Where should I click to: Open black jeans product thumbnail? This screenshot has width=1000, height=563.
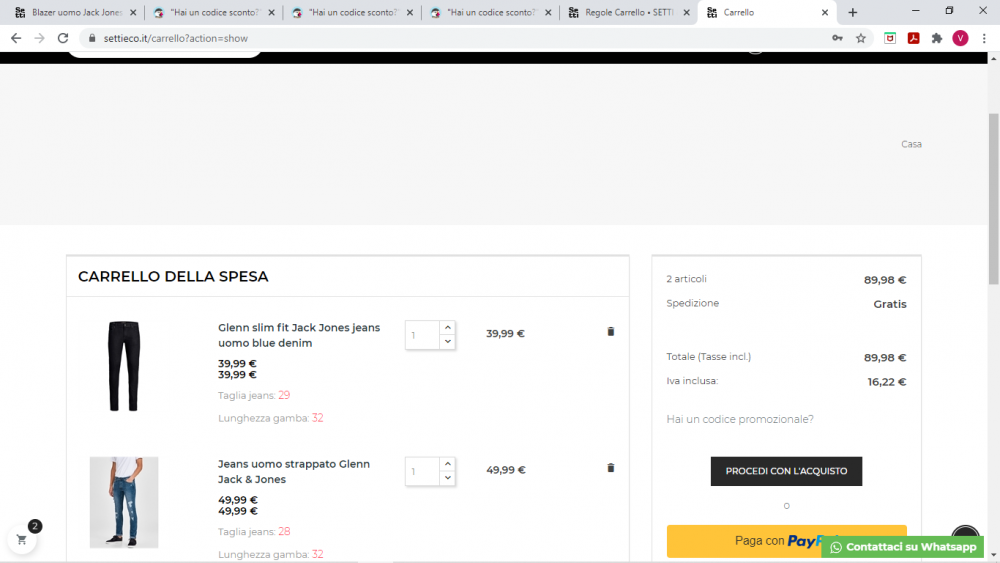click(124, 366)
